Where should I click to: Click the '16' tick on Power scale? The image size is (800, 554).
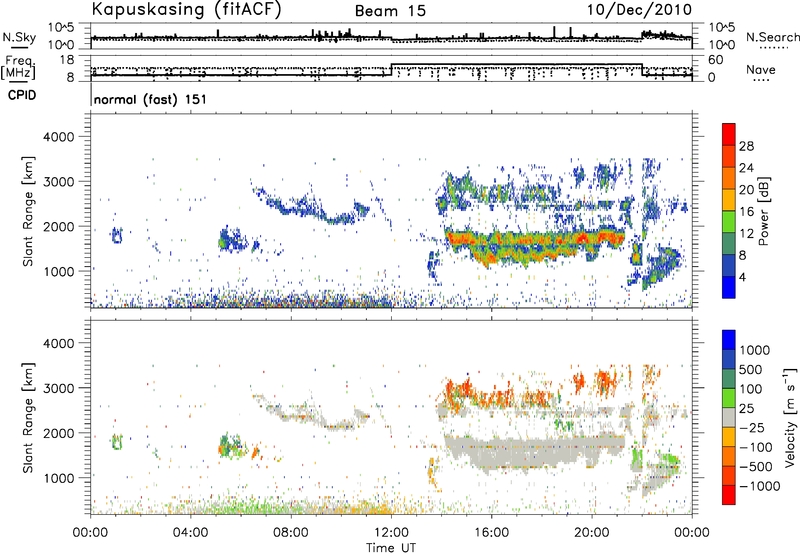click(746, 212)
